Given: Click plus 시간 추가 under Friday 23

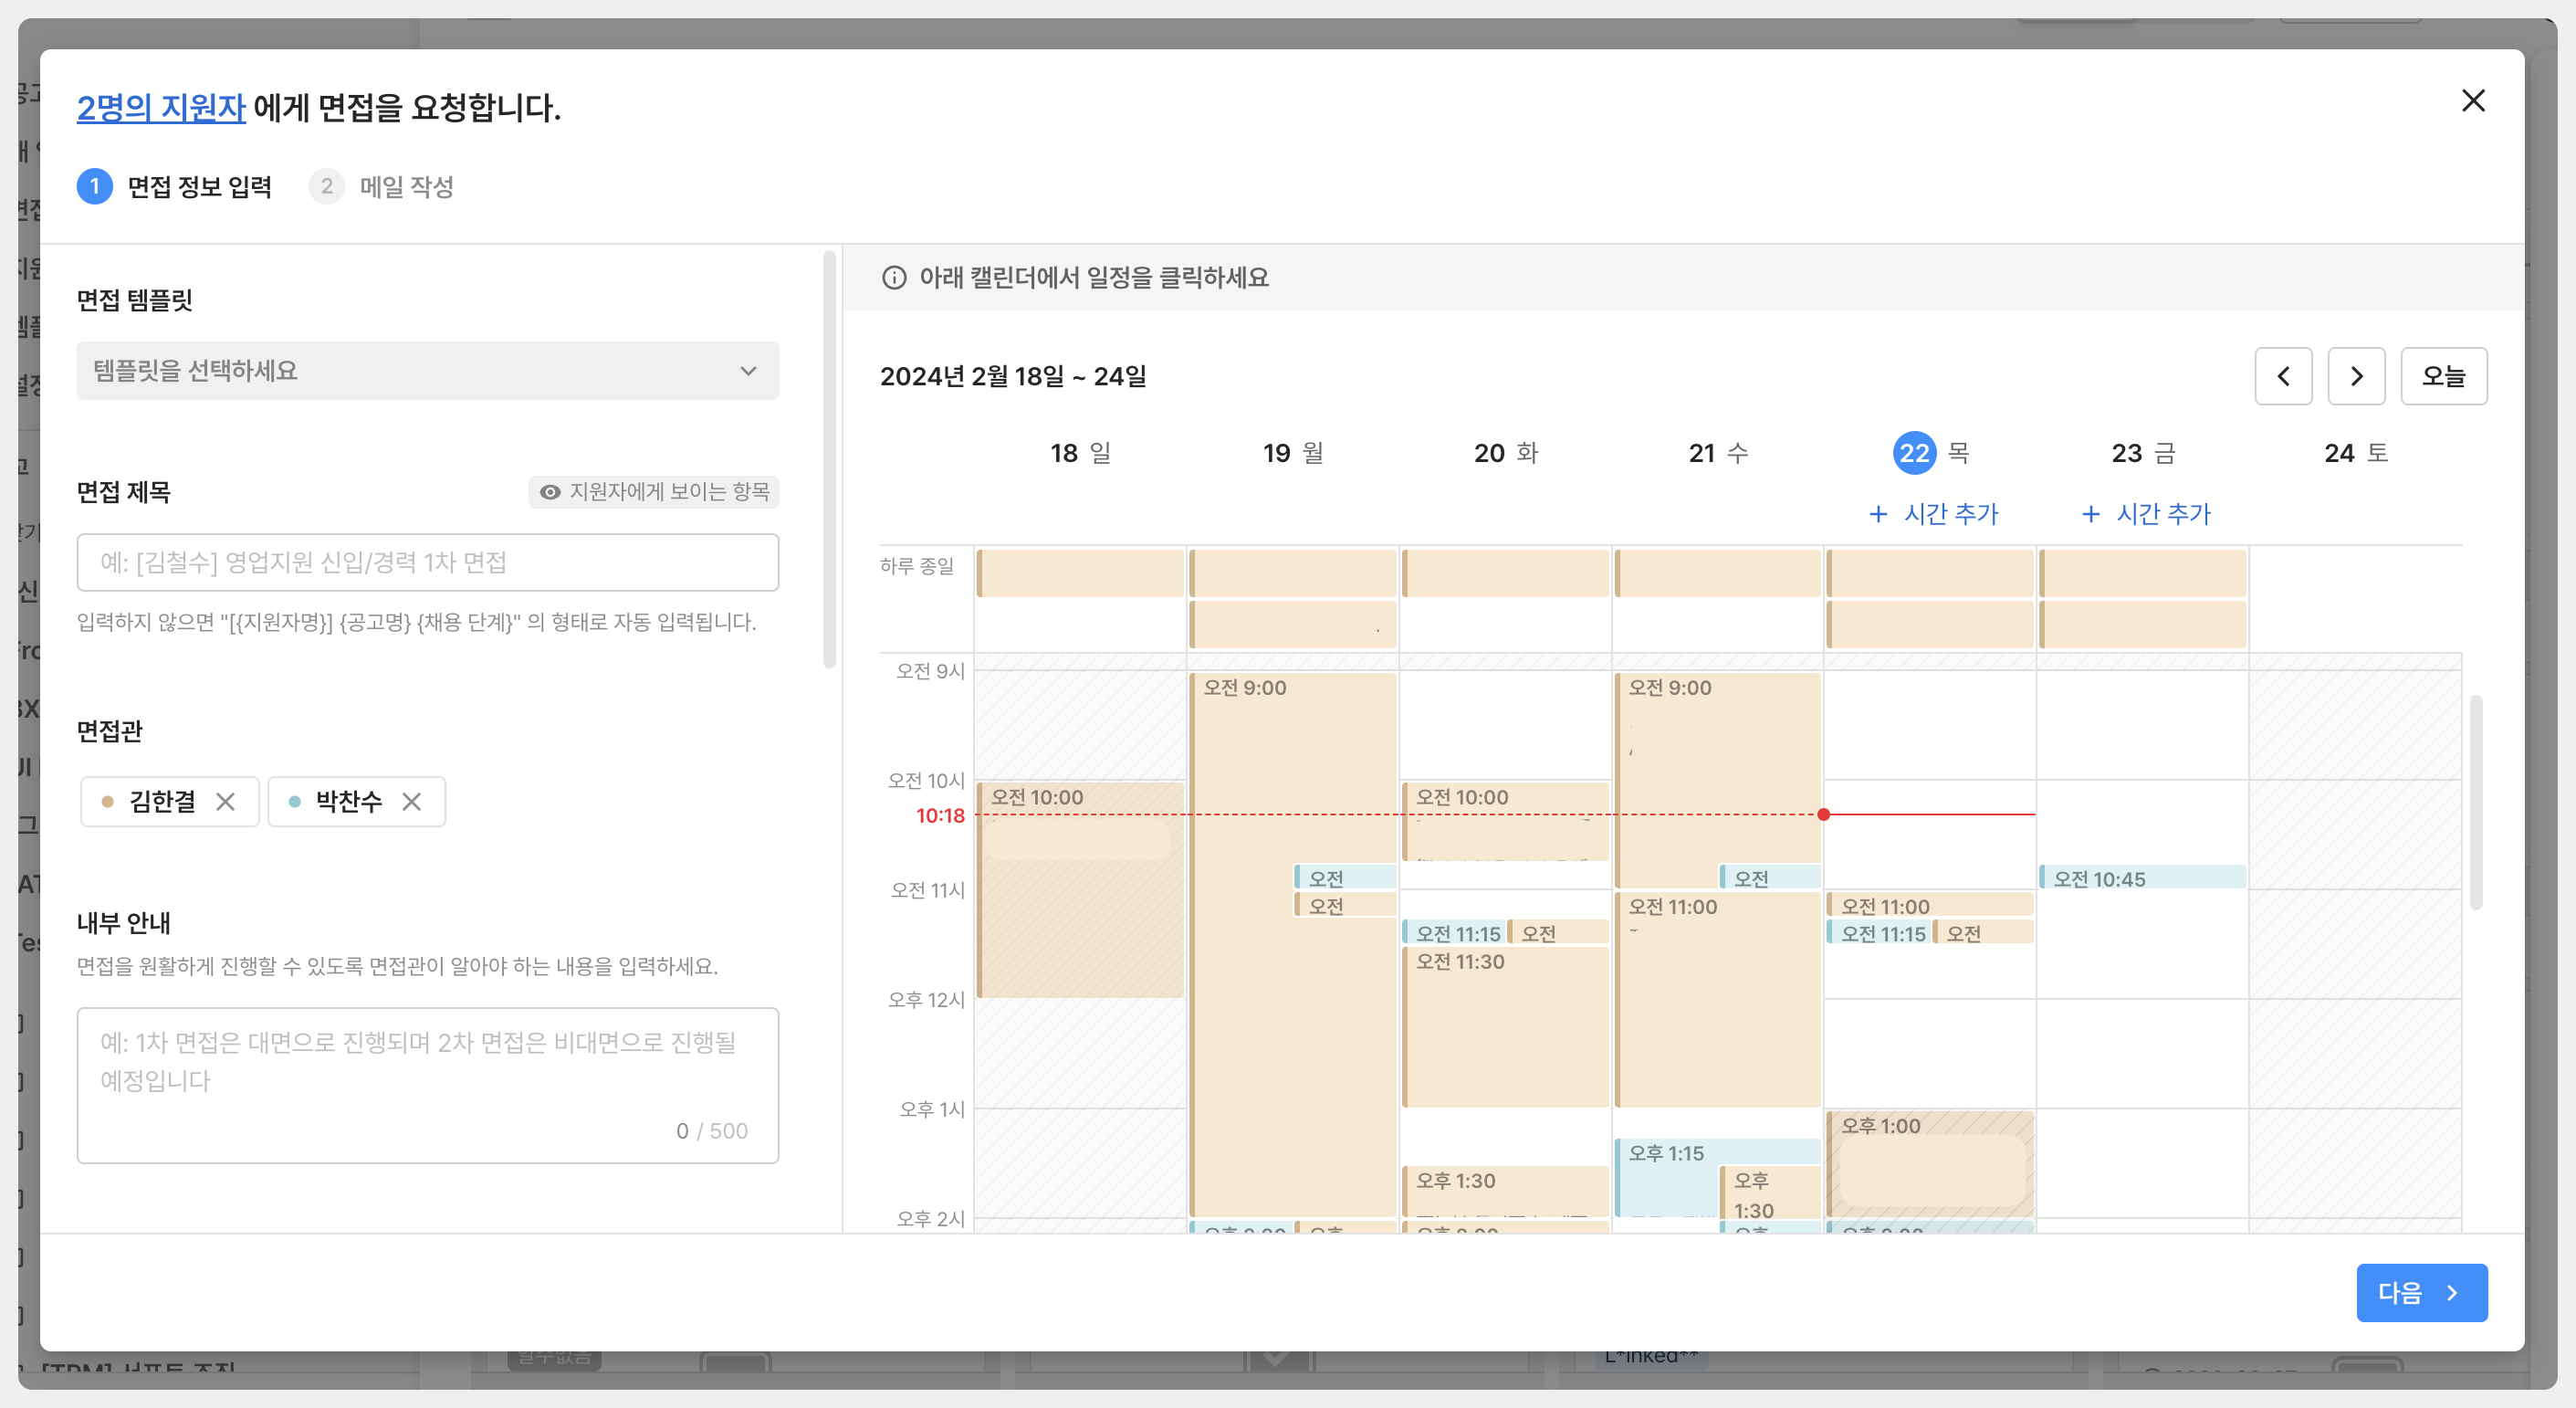Looking at the screenshot, I should tap(2146, 514).
